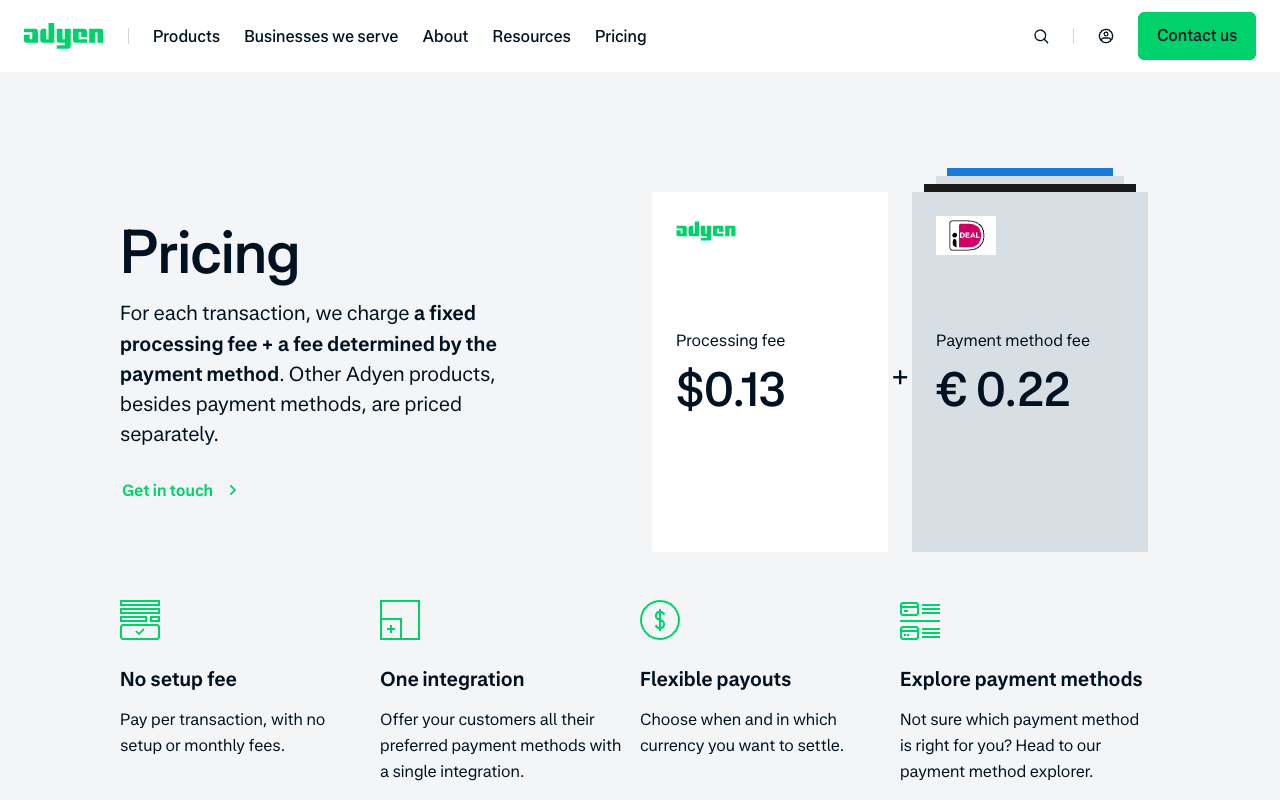Viewport: 1280px width, 800px height.
Task: Click the Explore payment methods heading
Action: (x=1021, y=679)
